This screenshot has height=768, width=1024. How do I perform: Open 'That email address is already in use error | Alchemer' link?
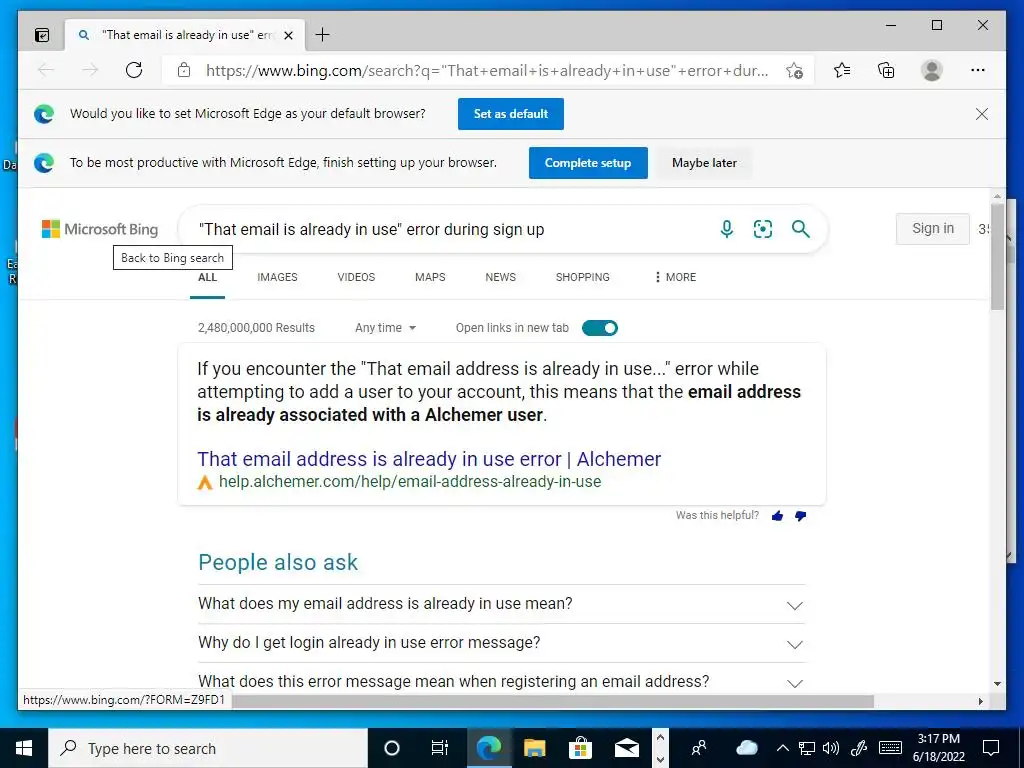[429, 459]
